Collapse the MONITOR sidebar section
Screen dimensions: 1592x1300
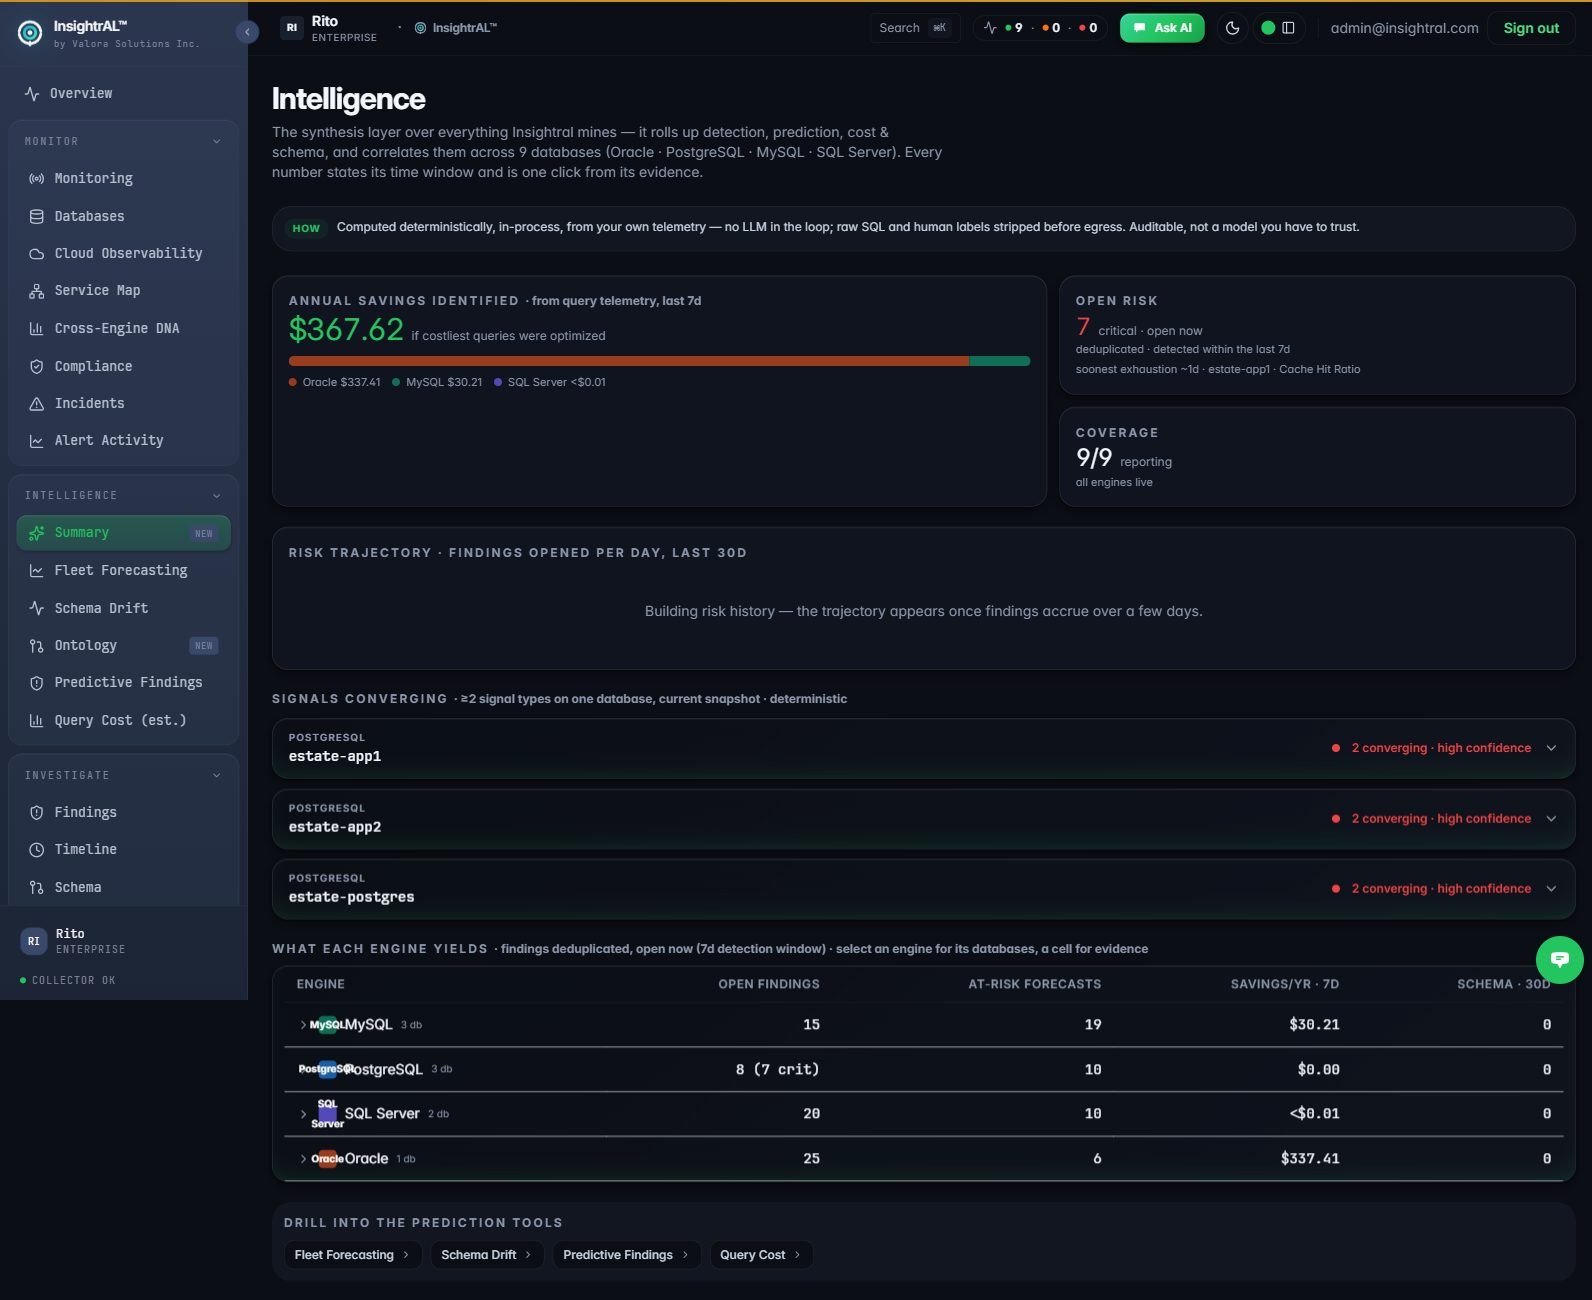[x=216, y=141]
